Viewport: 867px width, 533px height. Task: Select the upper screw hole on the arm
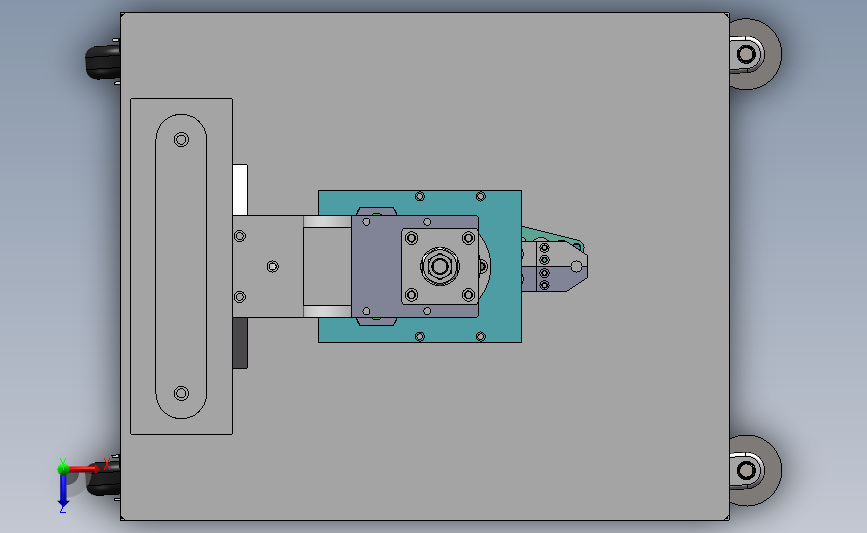(240, 236)
